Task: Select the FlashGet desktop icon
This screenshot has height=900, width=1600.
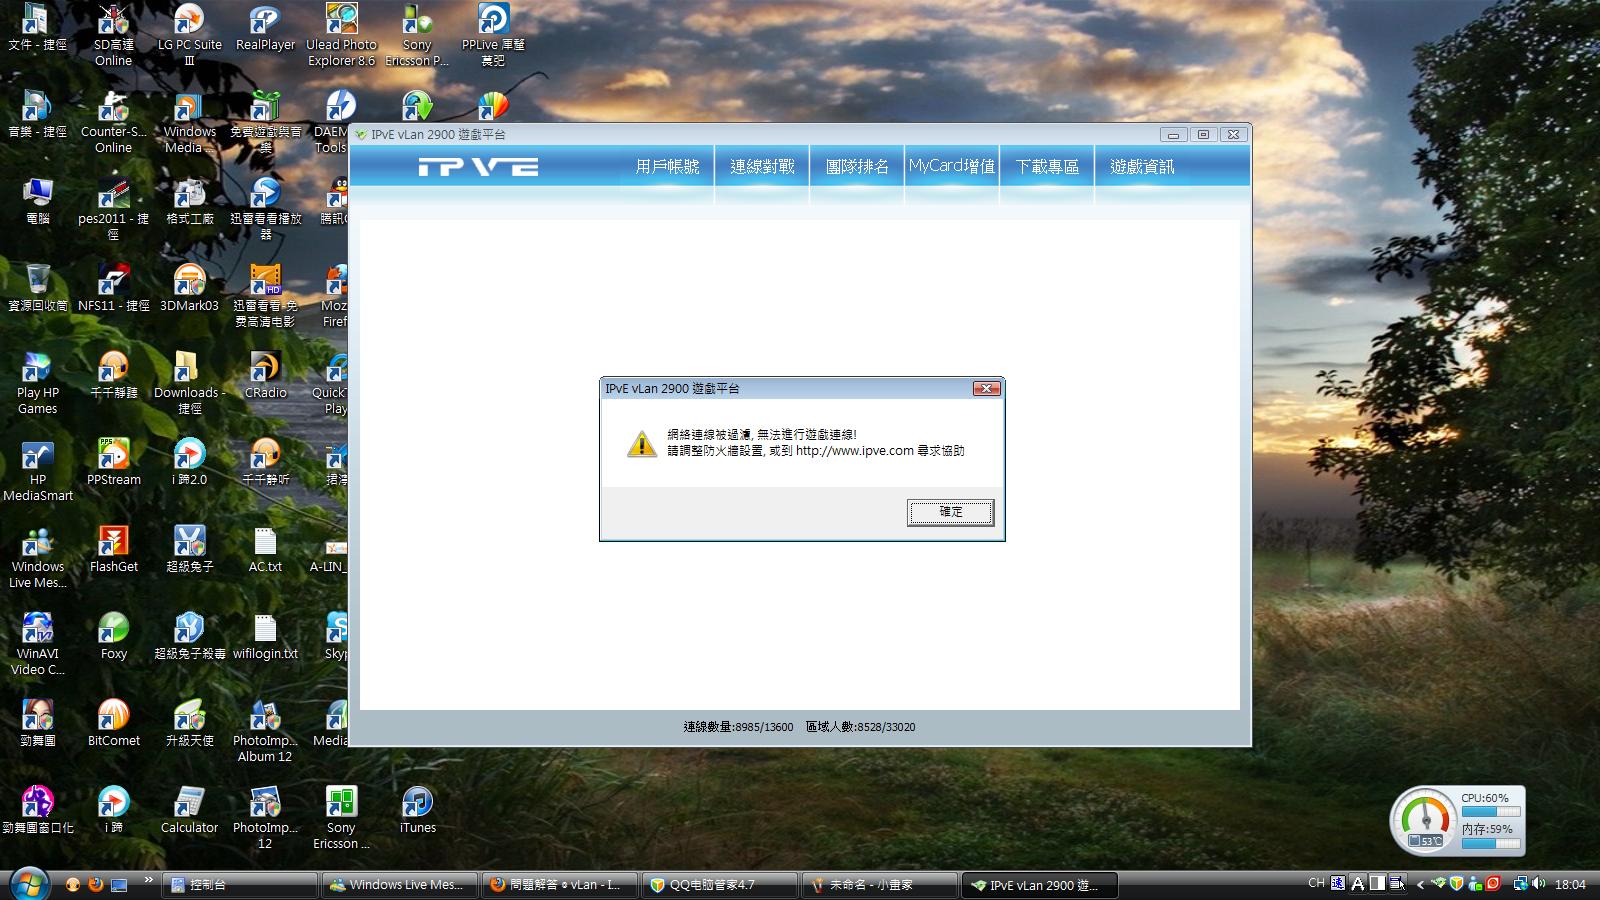Action: (113, 549)
